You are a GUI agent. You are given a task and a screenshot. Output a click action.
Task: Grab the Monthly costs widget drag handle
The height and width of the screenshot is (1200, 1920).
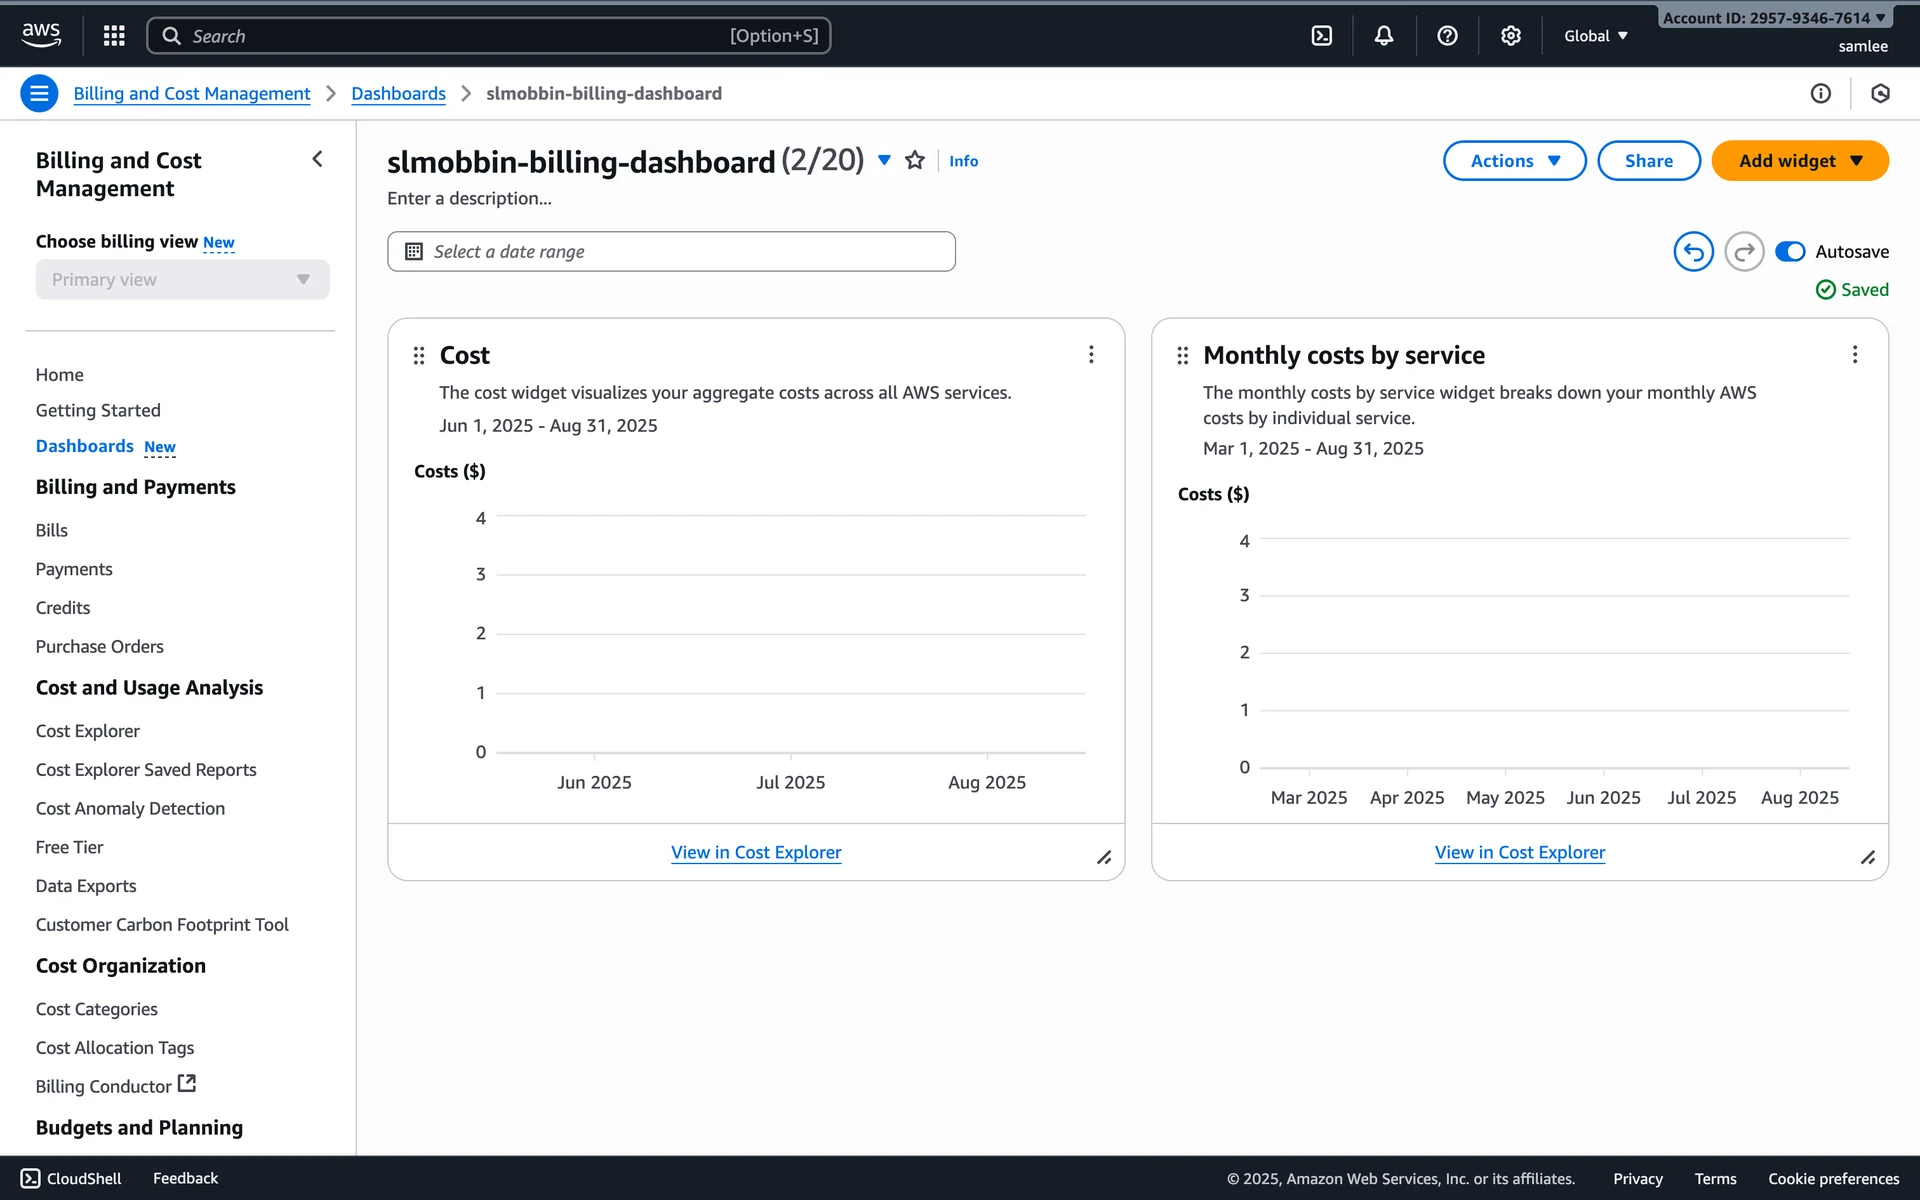pos(1182,356)
